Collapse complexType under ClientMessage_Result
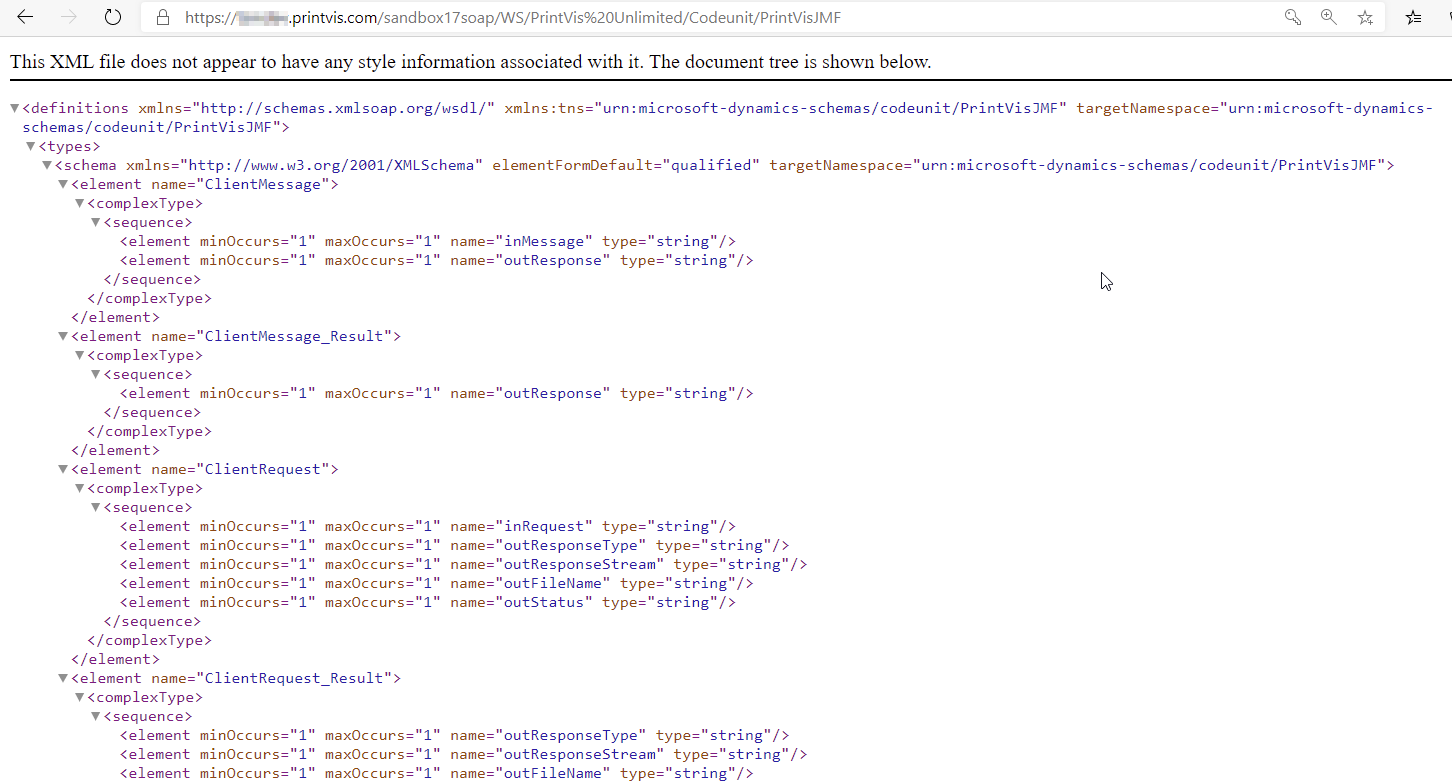This screenshot has height=782, width=1452. click(x=79, y=356)
